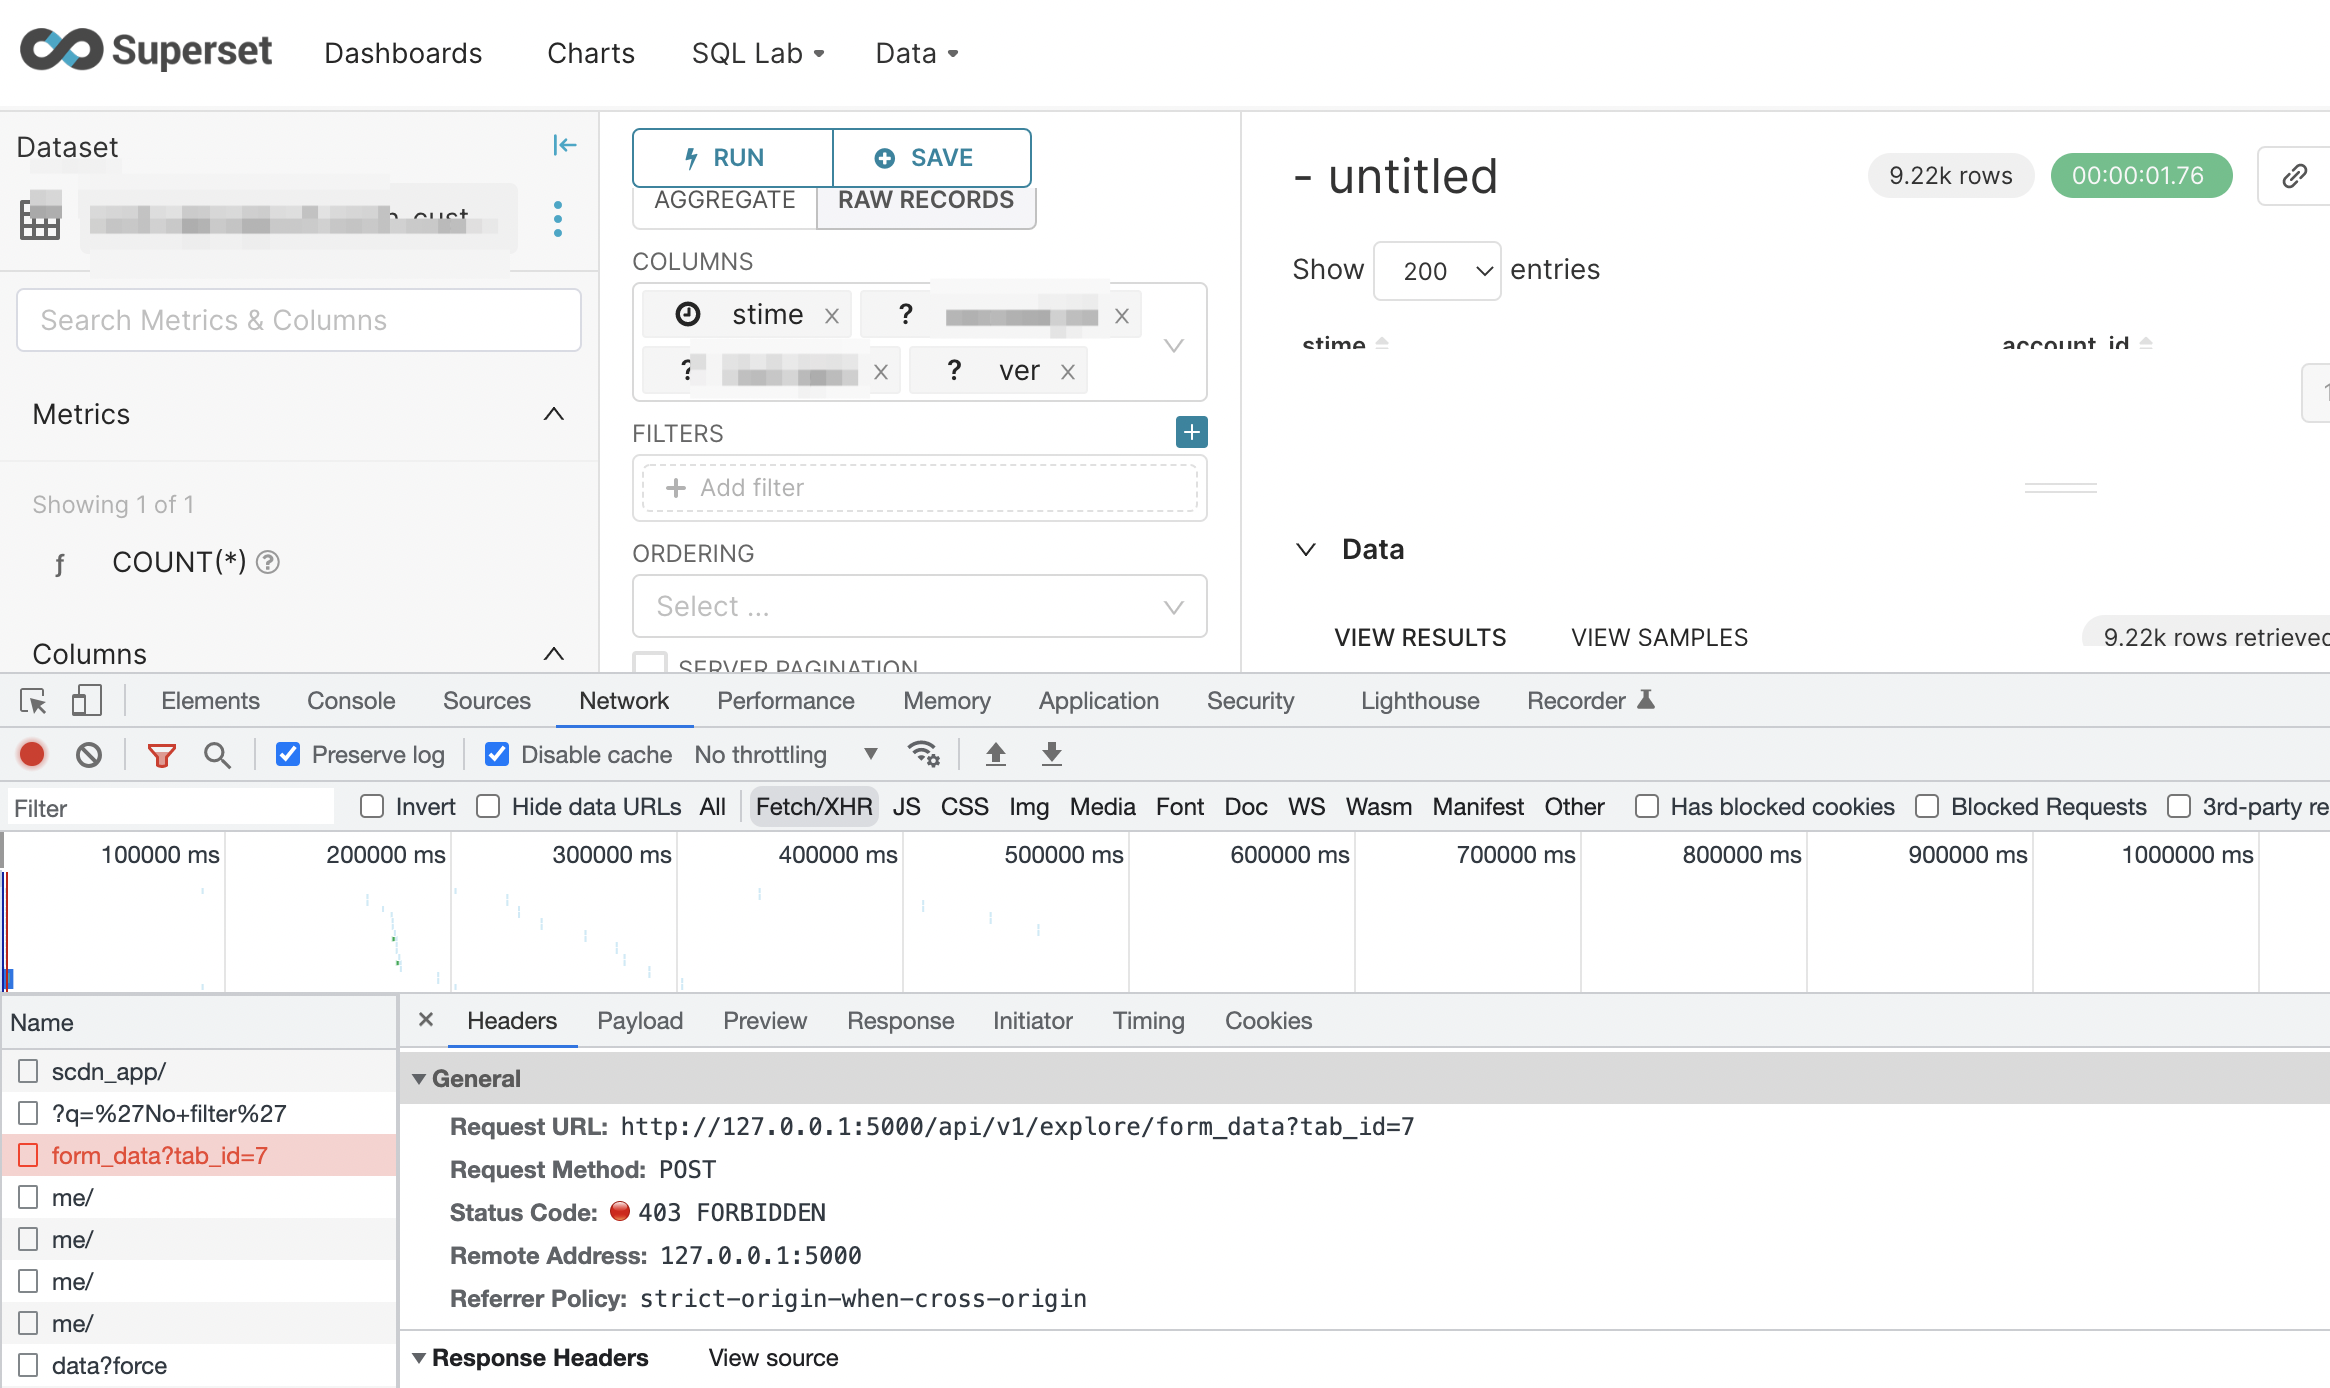Click the import HAR upload arrow icon
Viewport: 2330px width, 1388px height.
point(995,754)
